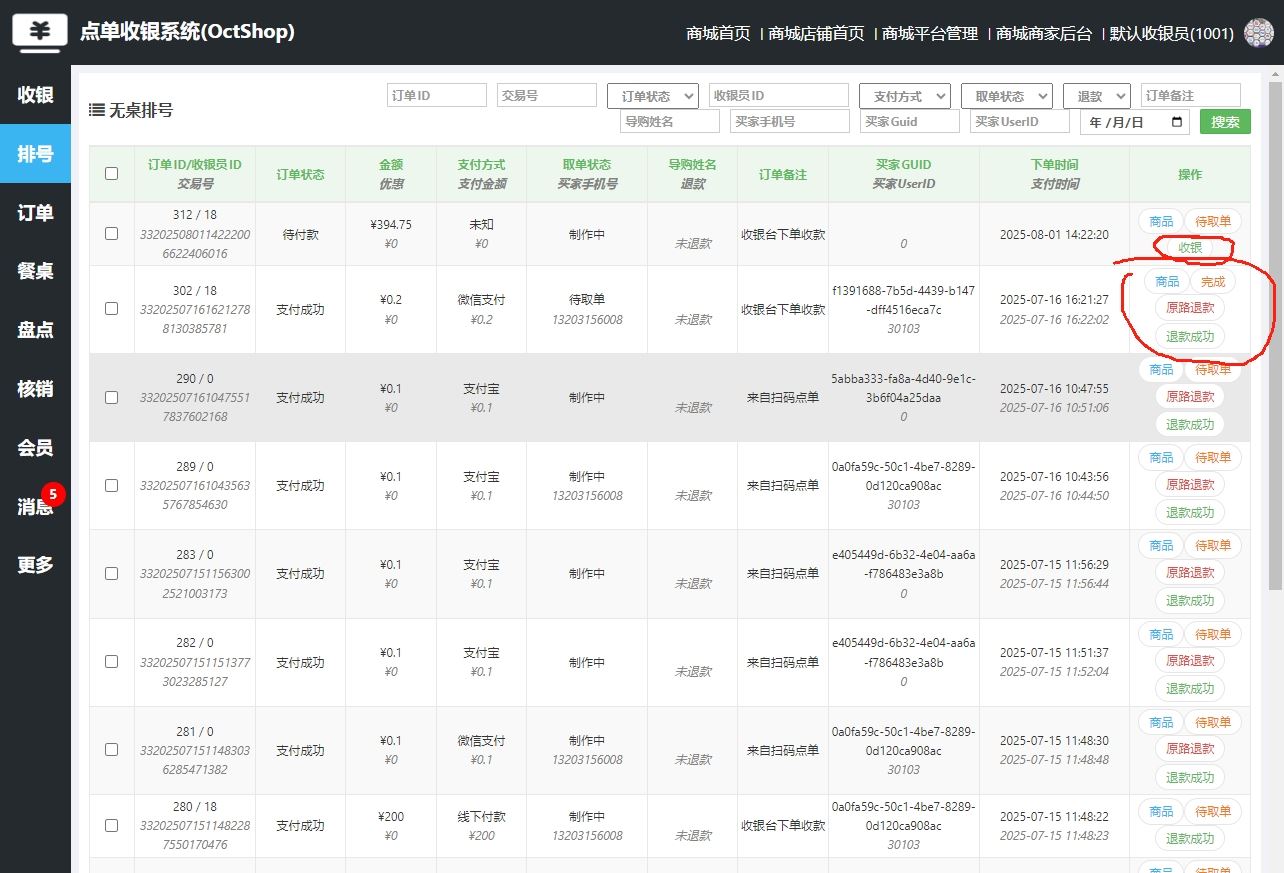The height and width of the screenshot is (873, 1284).
Task: Click the 订单ID search field
Action: tap(437, 95)
